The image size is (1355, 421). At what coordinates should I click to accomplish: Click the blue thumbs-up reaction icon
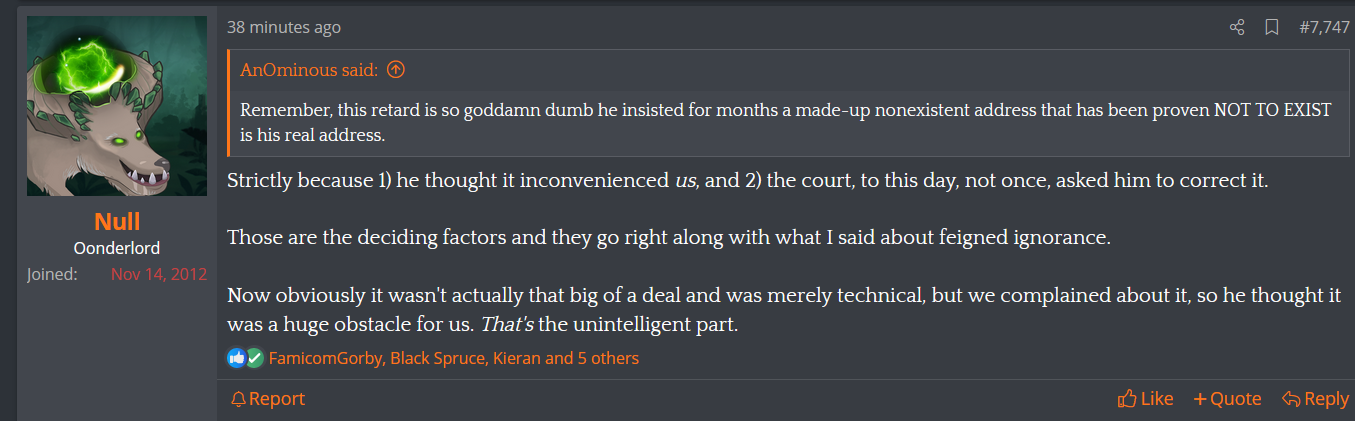click(x=236, y=357)
